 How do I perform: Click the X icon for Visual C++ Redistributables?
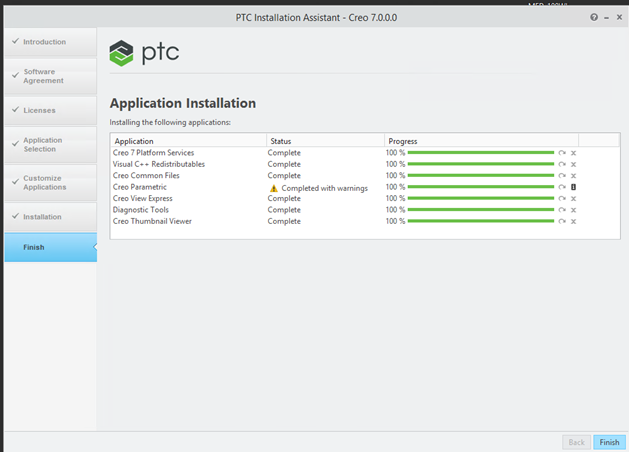click(574, 164)
